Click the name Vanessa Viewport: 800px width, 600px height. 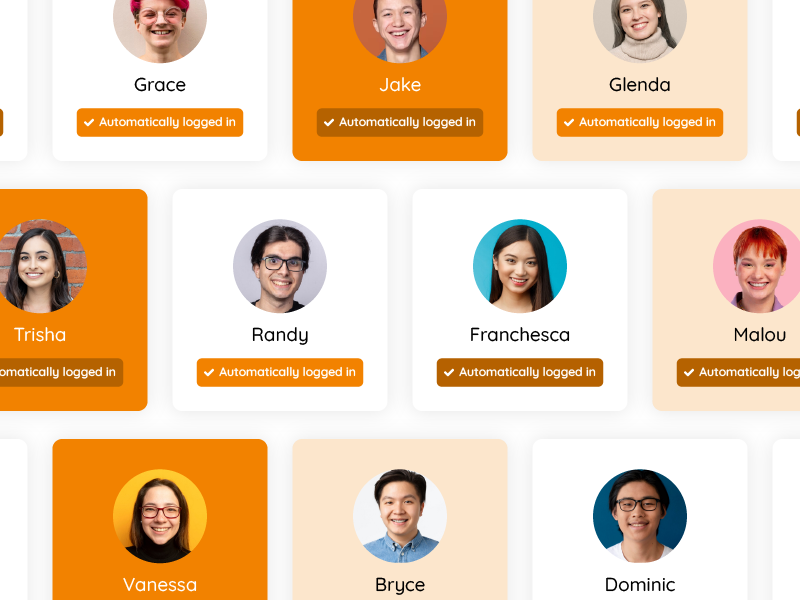tap(160, 585)
